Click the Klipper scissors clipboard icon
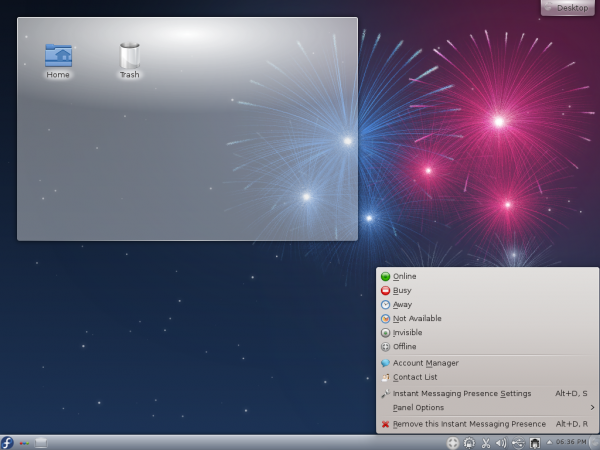This screenshot has width=600, height=450. [485, 442]
